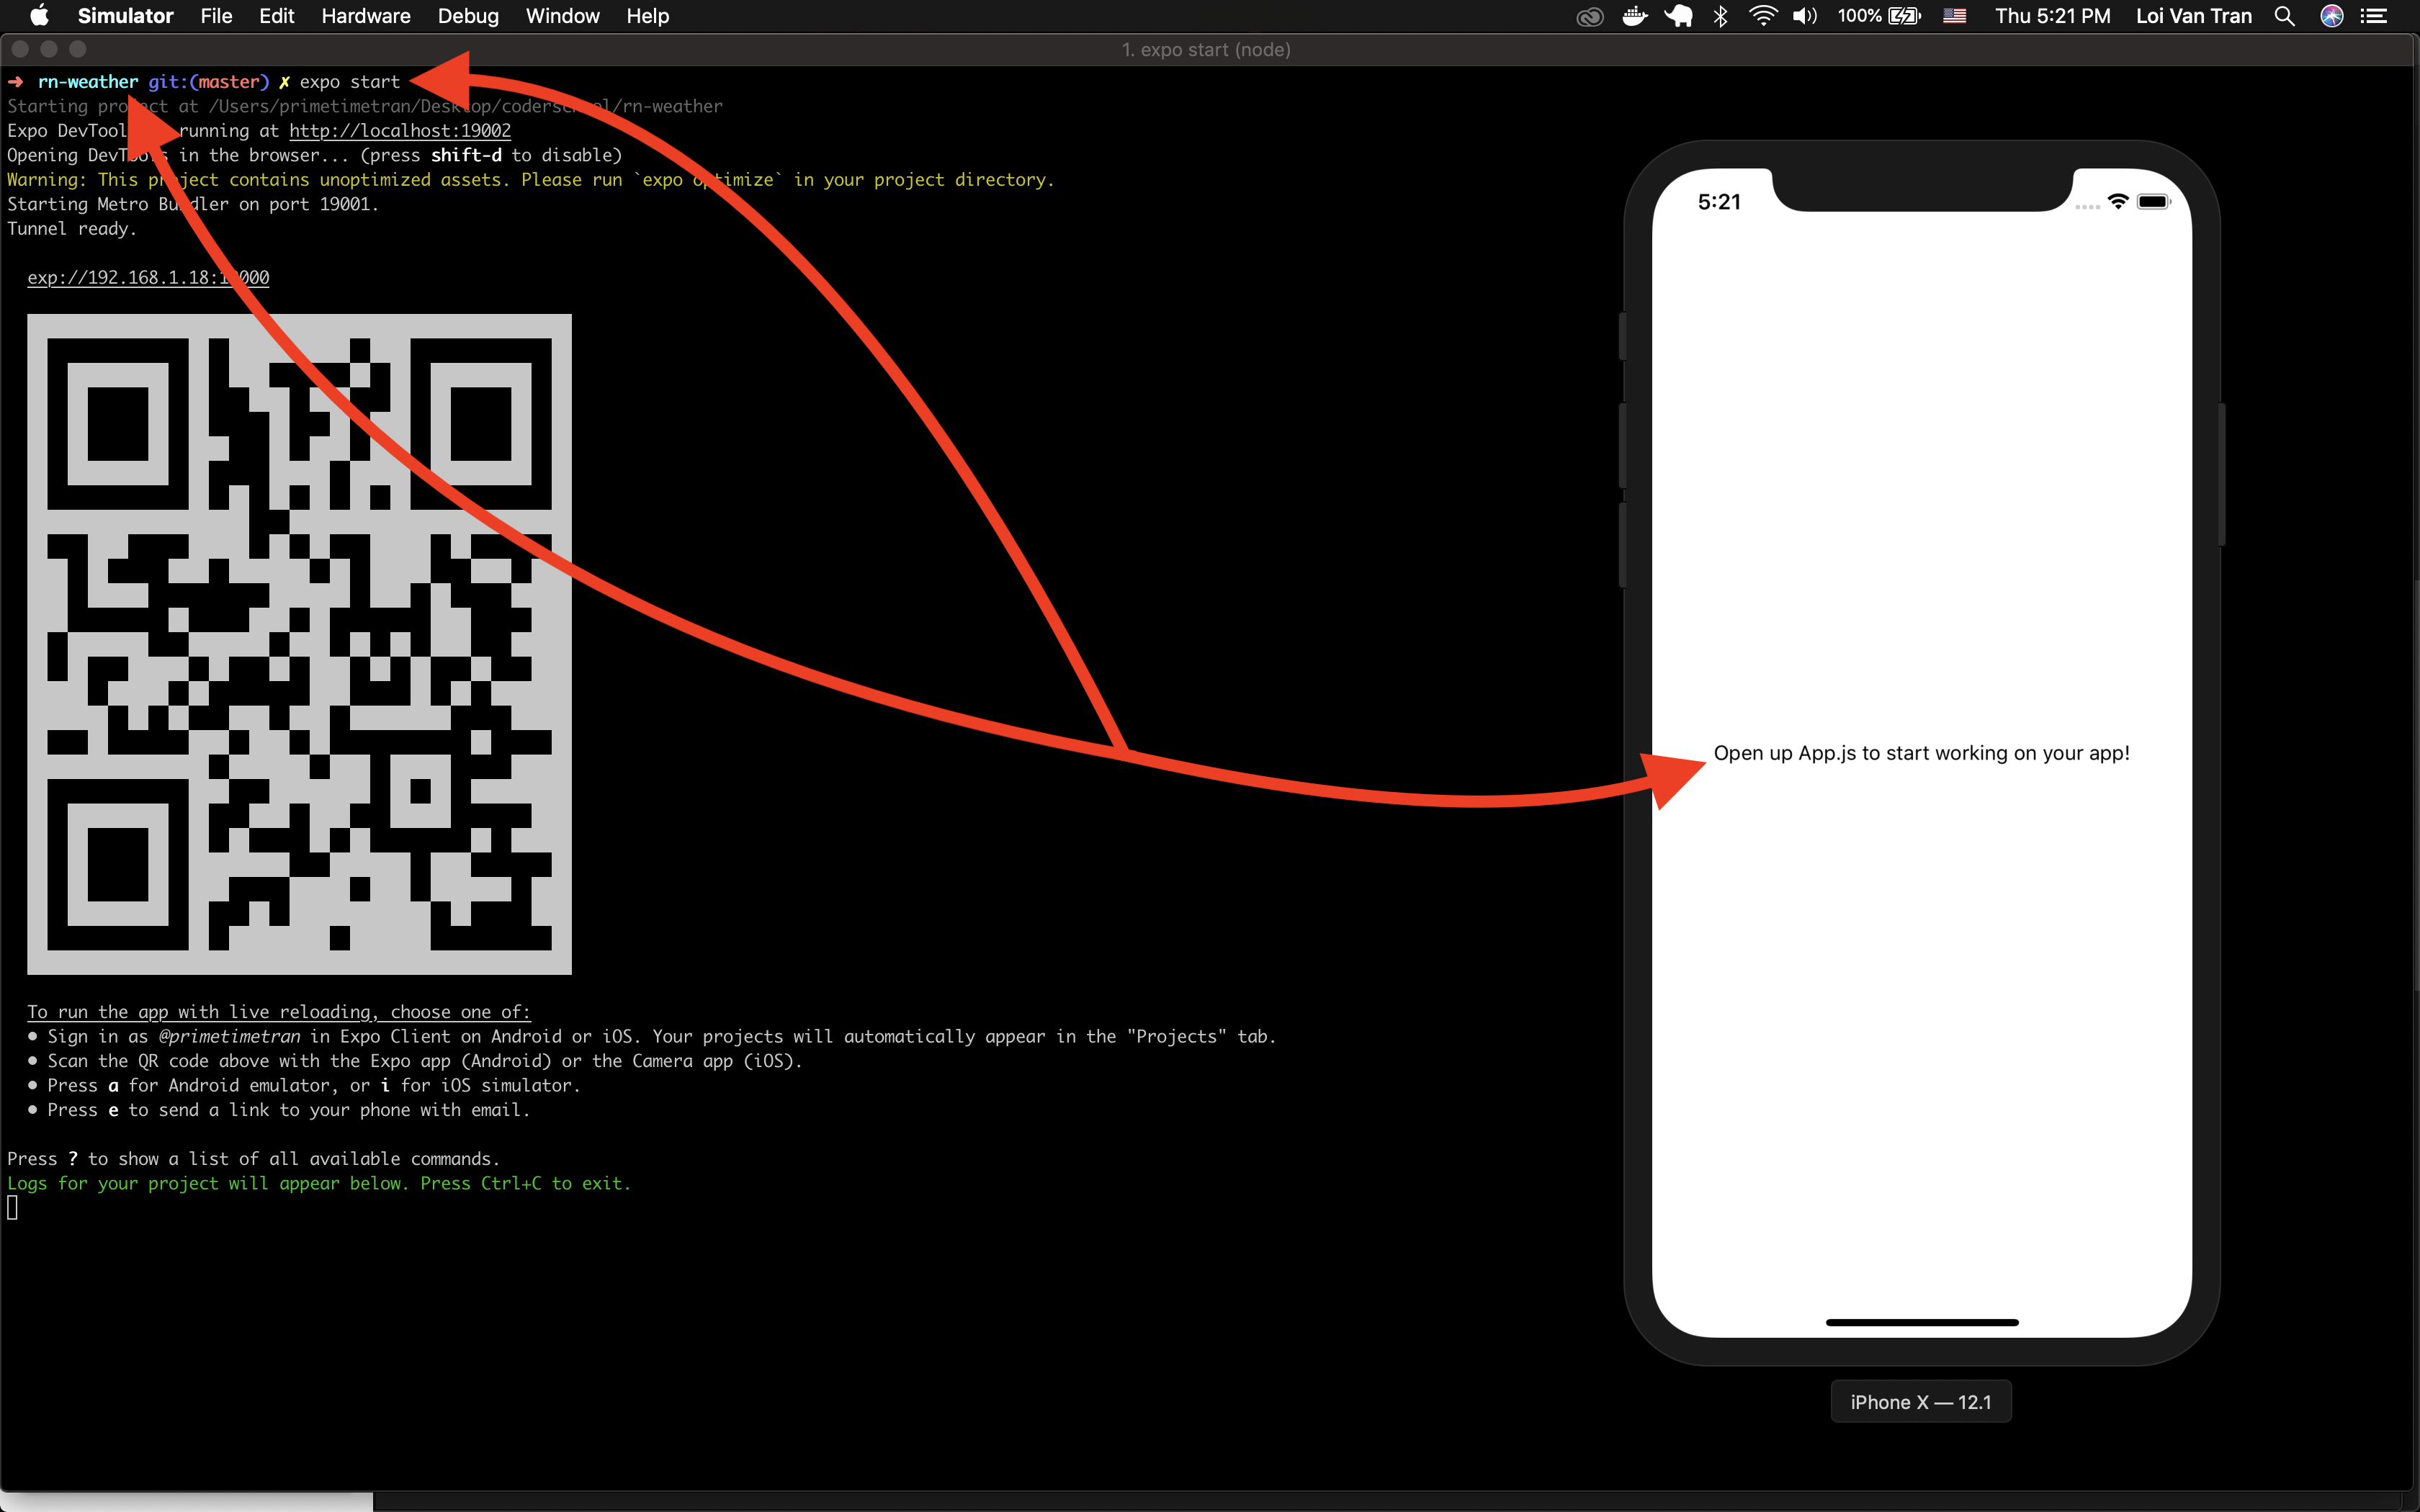Screen dimensions: 2420x1512
Task: Open the File menu
Action: (x=216, y=16)
